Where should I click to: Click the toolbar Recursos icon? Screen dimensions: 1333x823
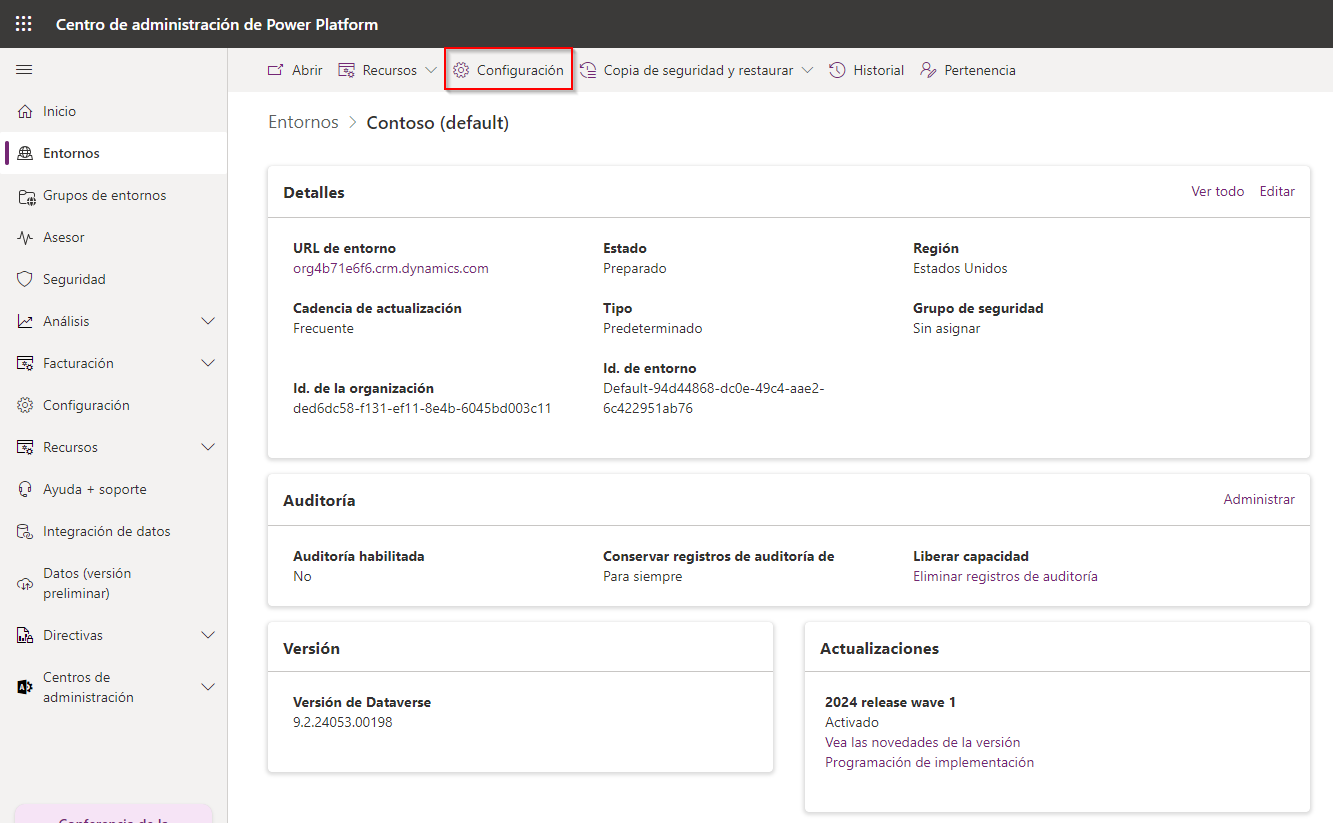click(346, 70)
